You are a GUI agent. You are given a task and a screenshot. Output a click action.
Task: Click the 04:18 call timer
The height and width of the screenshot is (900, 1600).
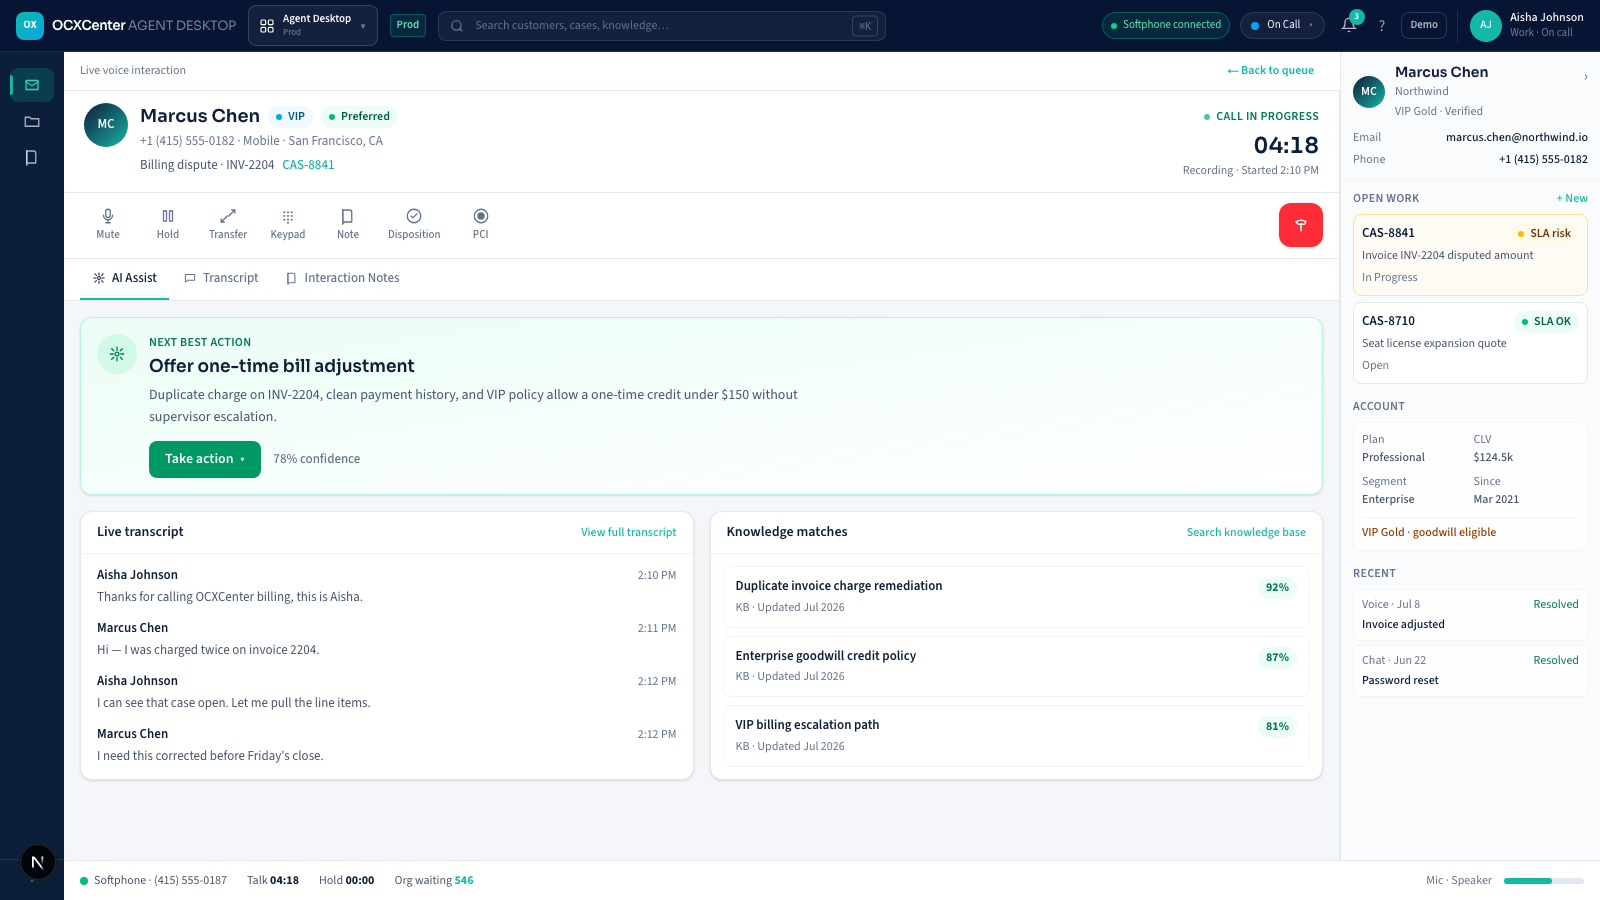1286,145
